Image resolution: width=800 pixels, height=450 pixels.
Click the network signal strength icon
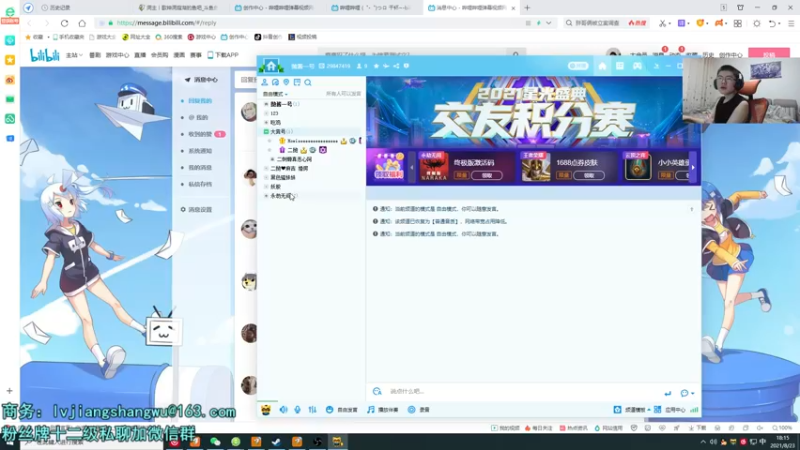coord(694,410)
